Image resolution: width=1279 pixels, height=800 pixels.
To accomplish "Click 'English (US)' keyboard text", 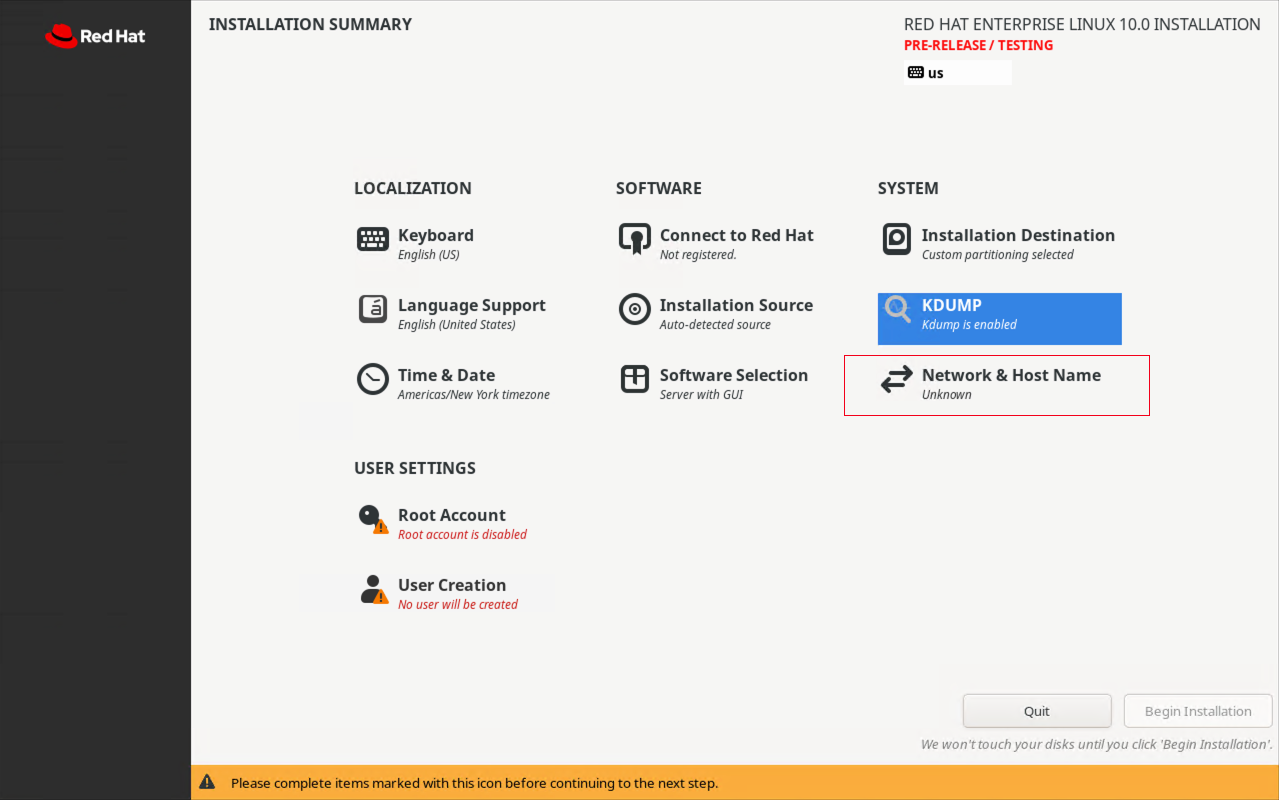I will (428, 255).
